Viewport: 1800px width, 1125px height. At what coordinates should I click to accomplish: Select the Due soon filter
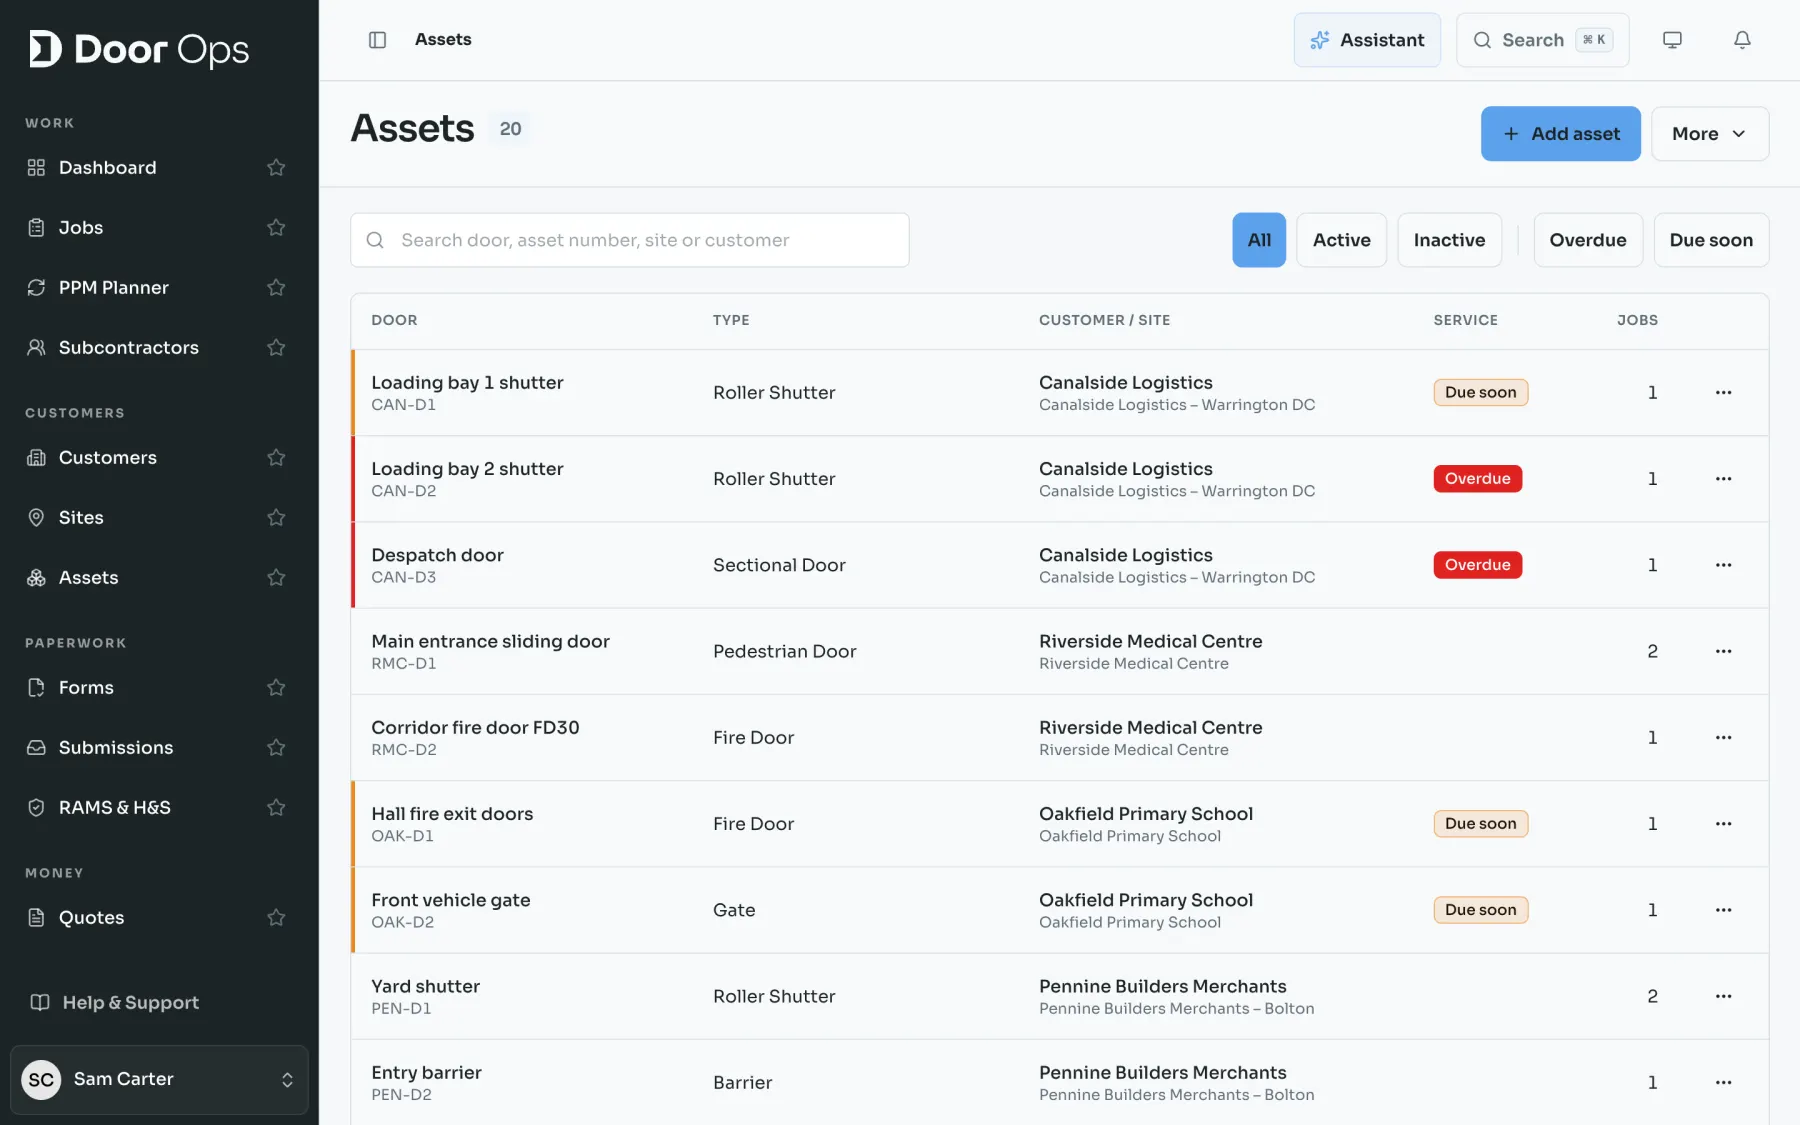pyautogui.click(x=1711, y=240)
